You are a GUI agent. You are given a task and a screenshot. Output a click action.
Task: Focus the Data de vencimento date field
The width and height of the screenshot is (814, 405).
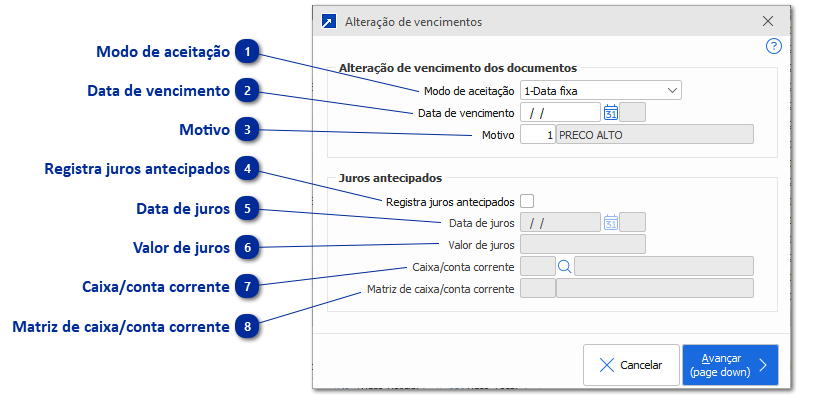point(560,112)
